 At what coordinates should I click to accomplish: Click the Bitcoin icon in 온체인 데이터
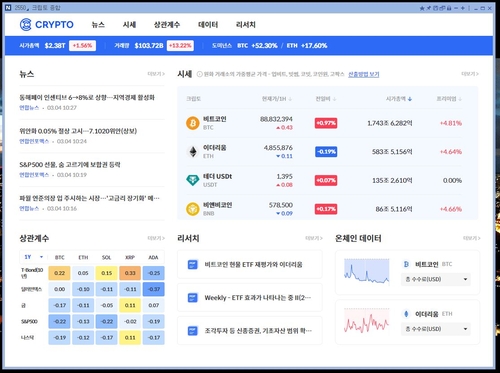(x=406, y=264)
